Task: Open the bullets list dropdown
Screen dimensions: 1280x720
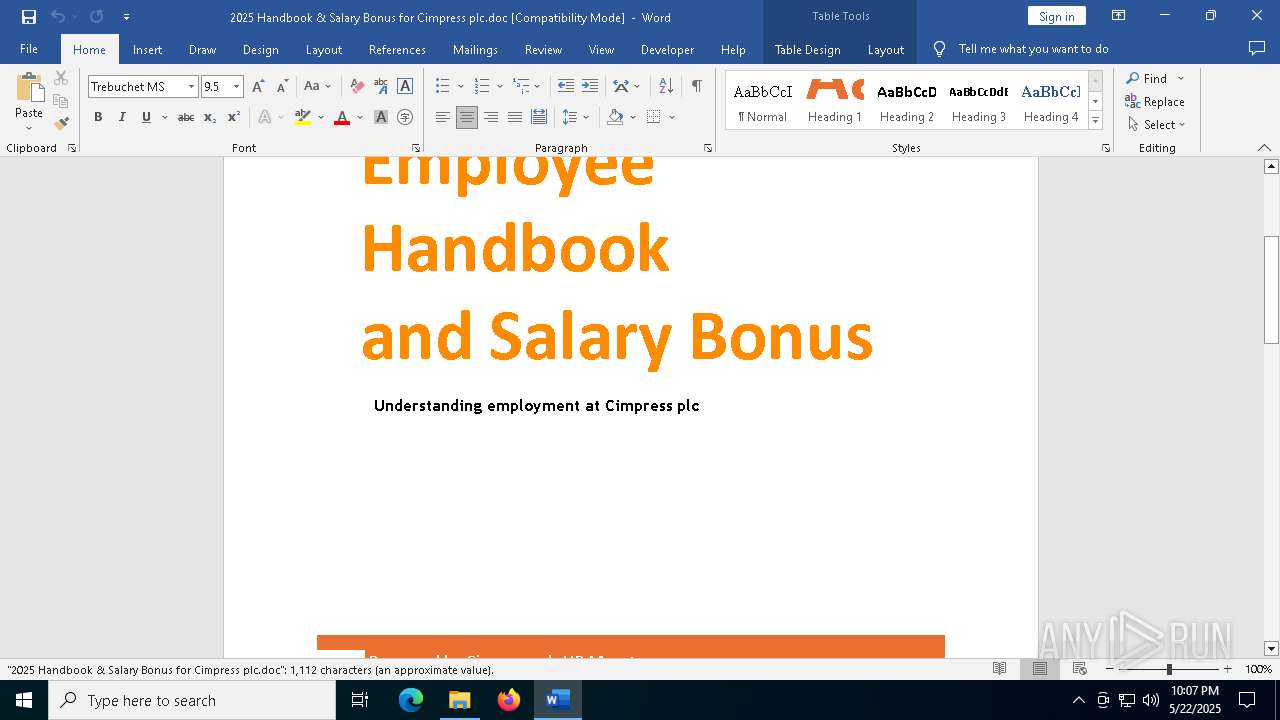Action: pos(460,87)
